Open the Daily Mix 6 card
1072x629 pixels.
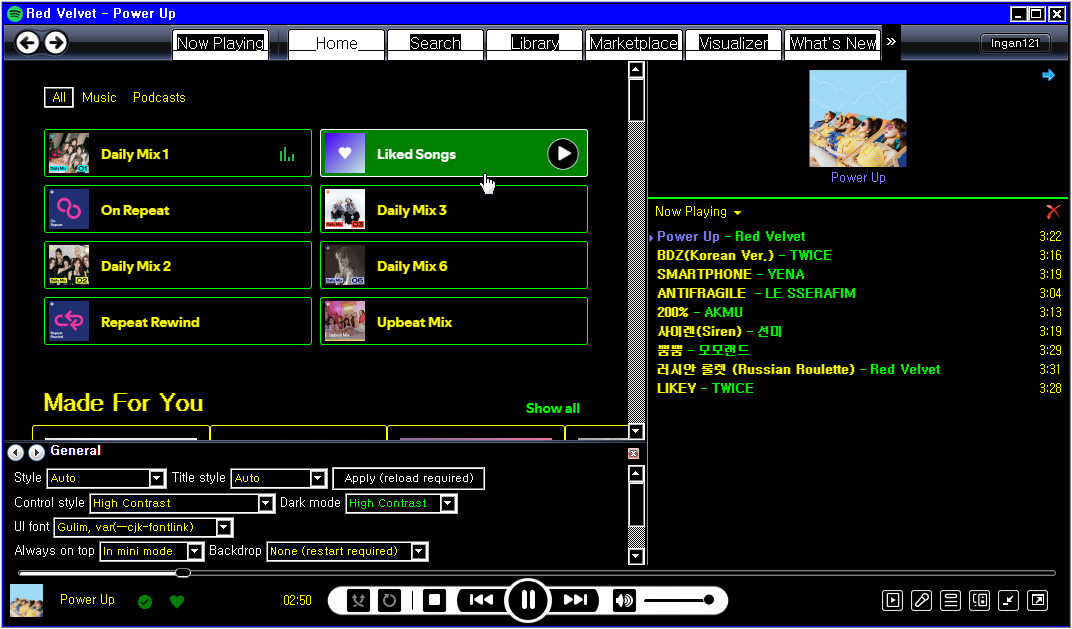point(454,265)
